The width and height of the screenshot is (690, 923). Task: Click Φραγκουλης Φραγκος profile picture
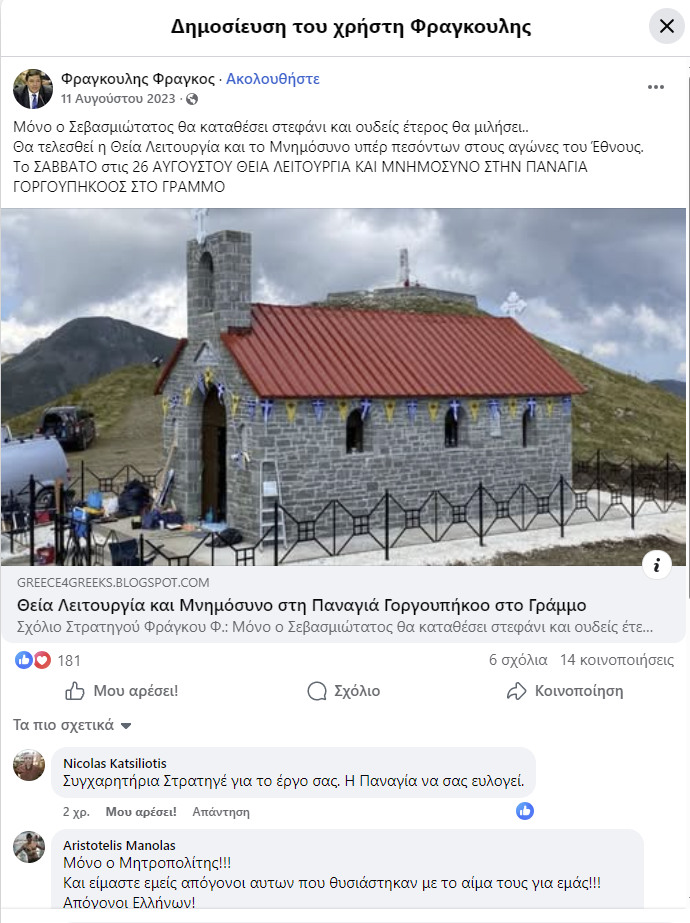pyautogui.click(x=33, y=89)
